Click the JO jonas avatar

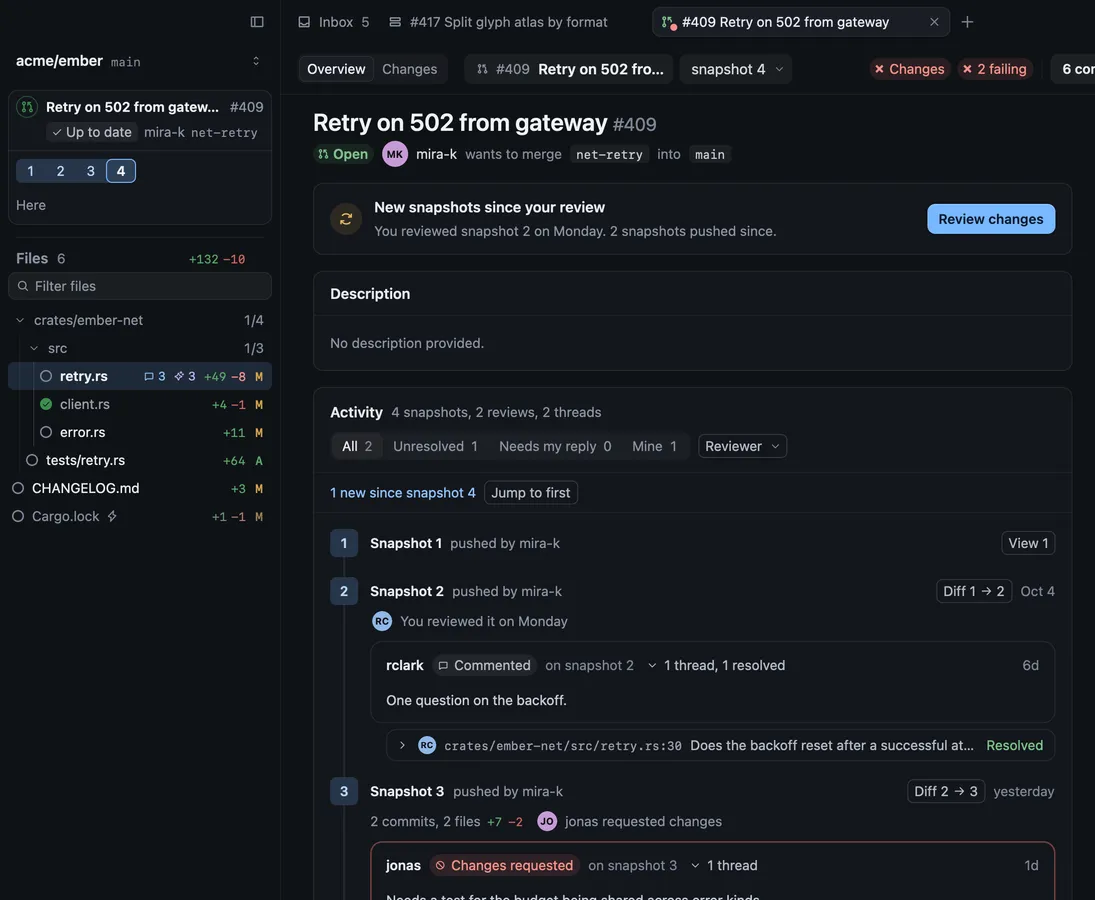(547, 822)
